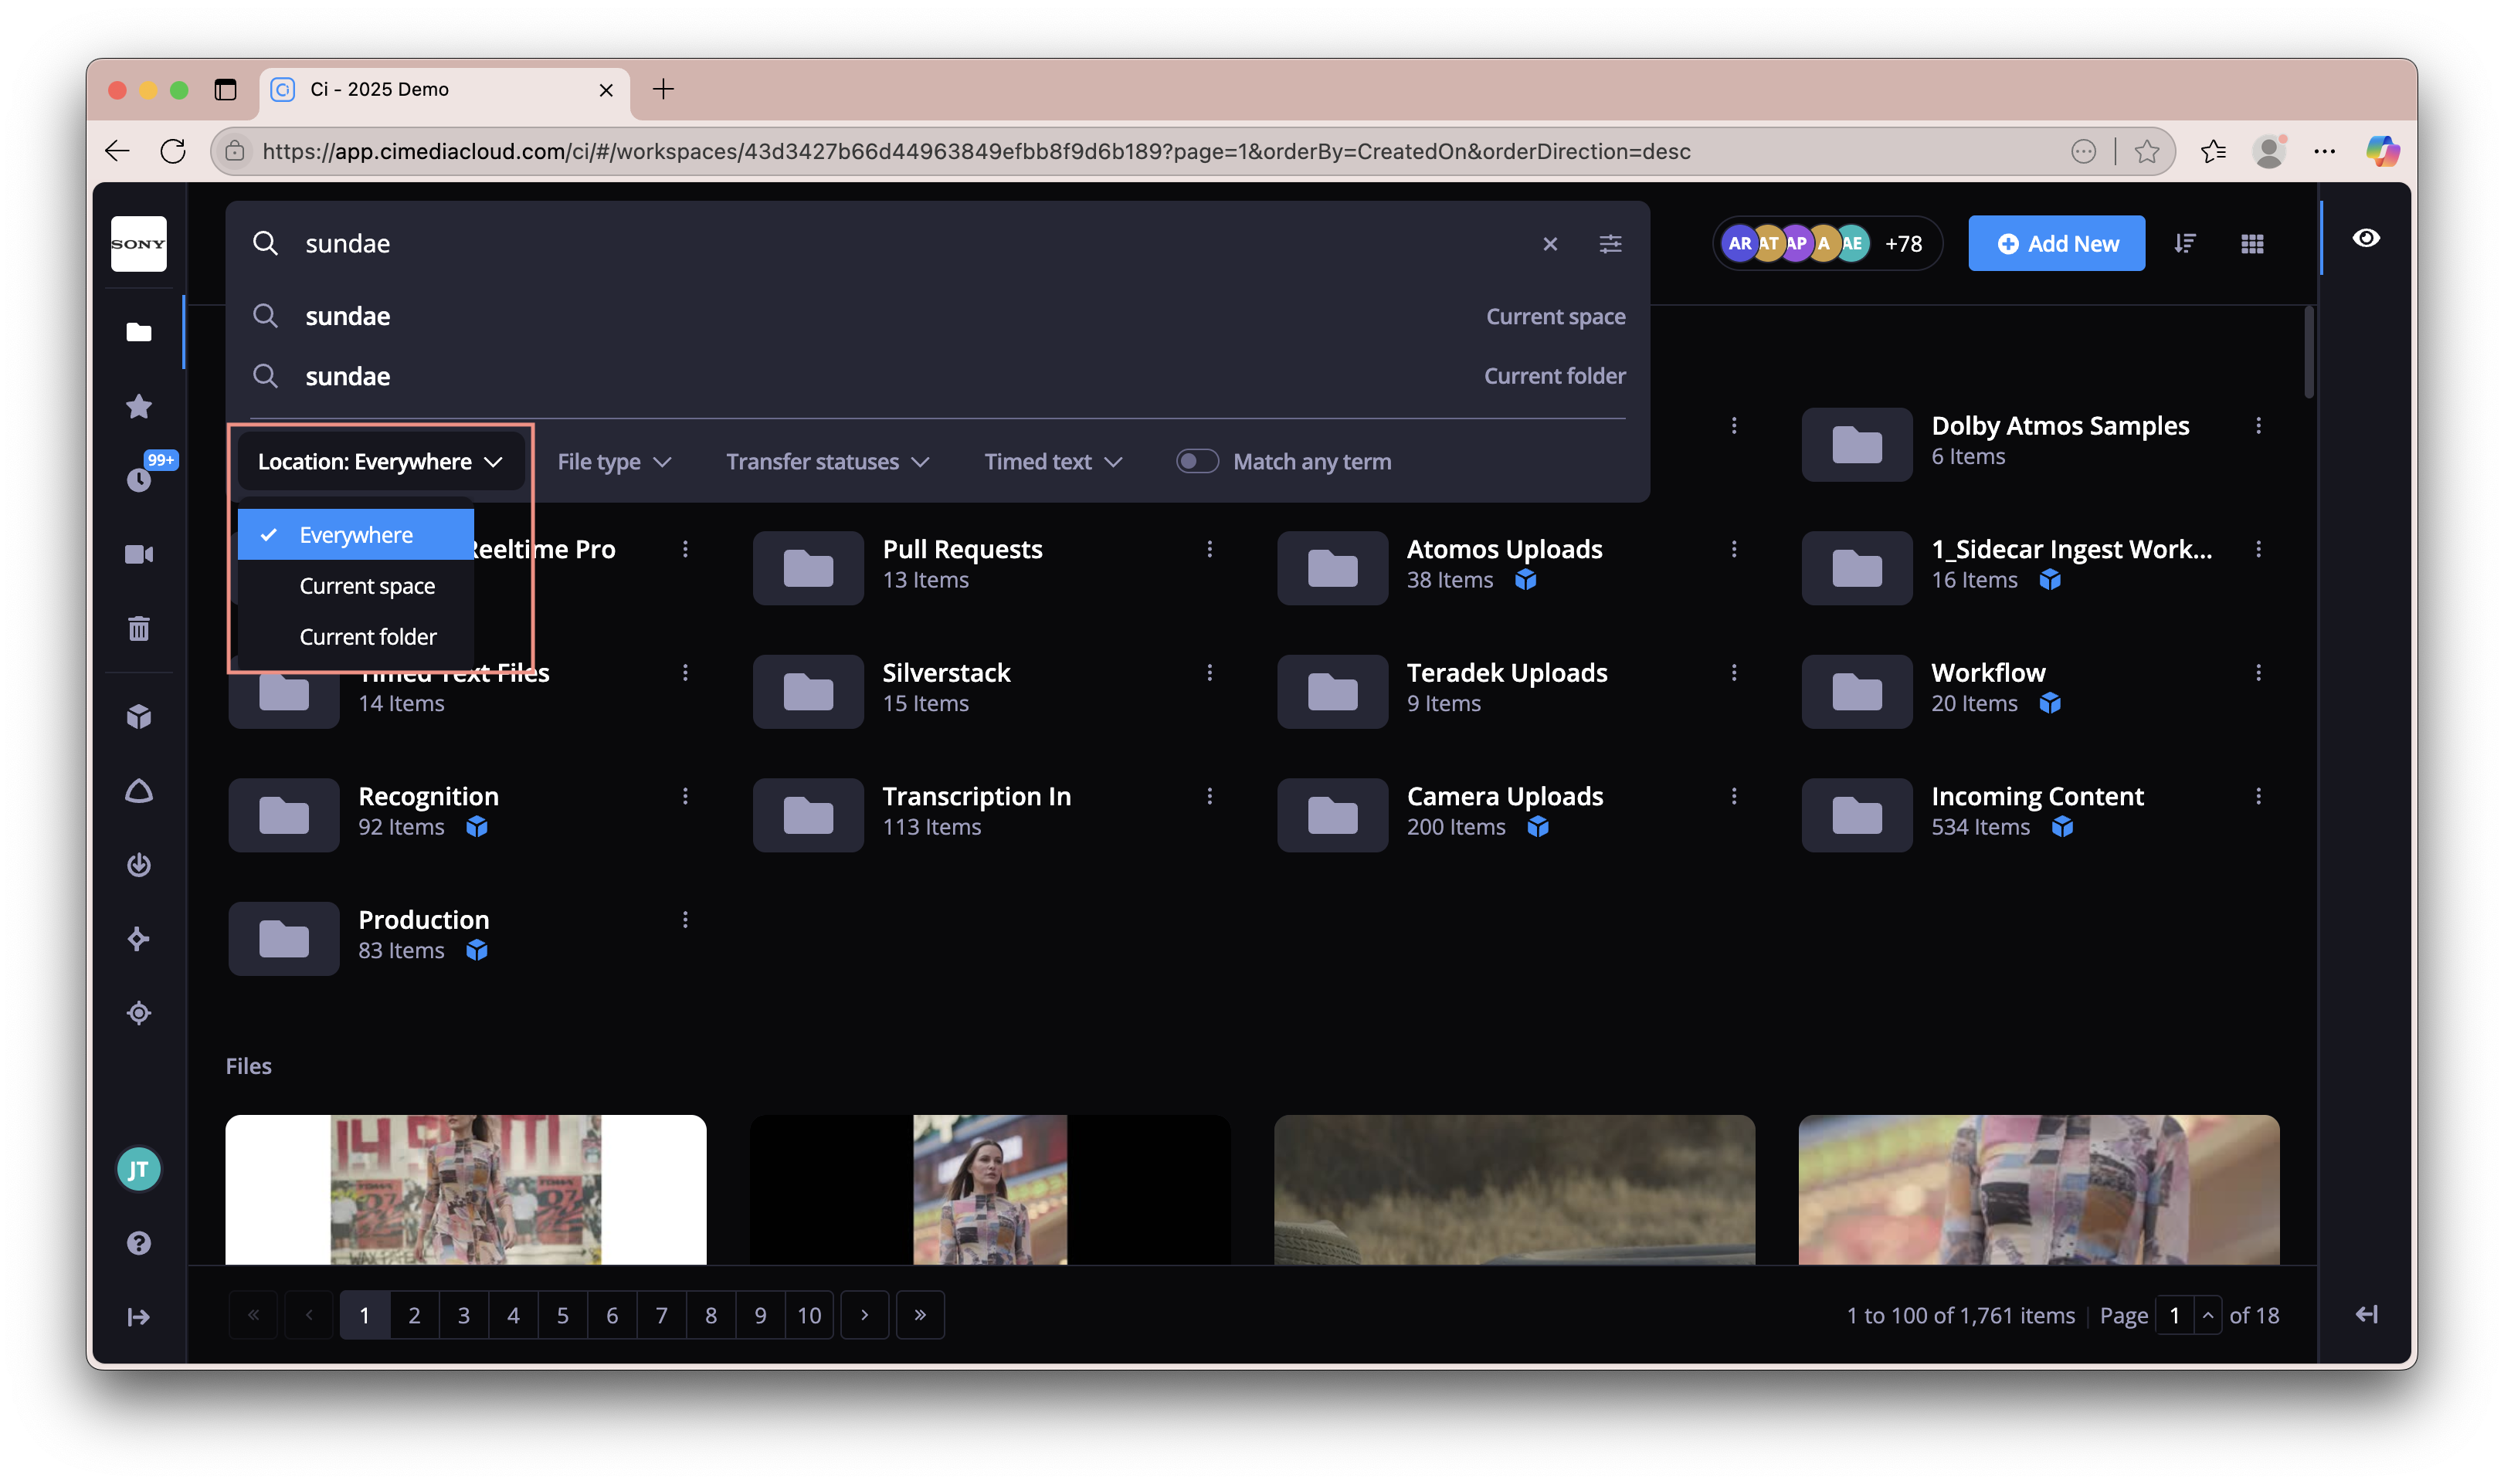Search sundae in Current folder suggestion

pyautogui.click(x=938, y=376)
